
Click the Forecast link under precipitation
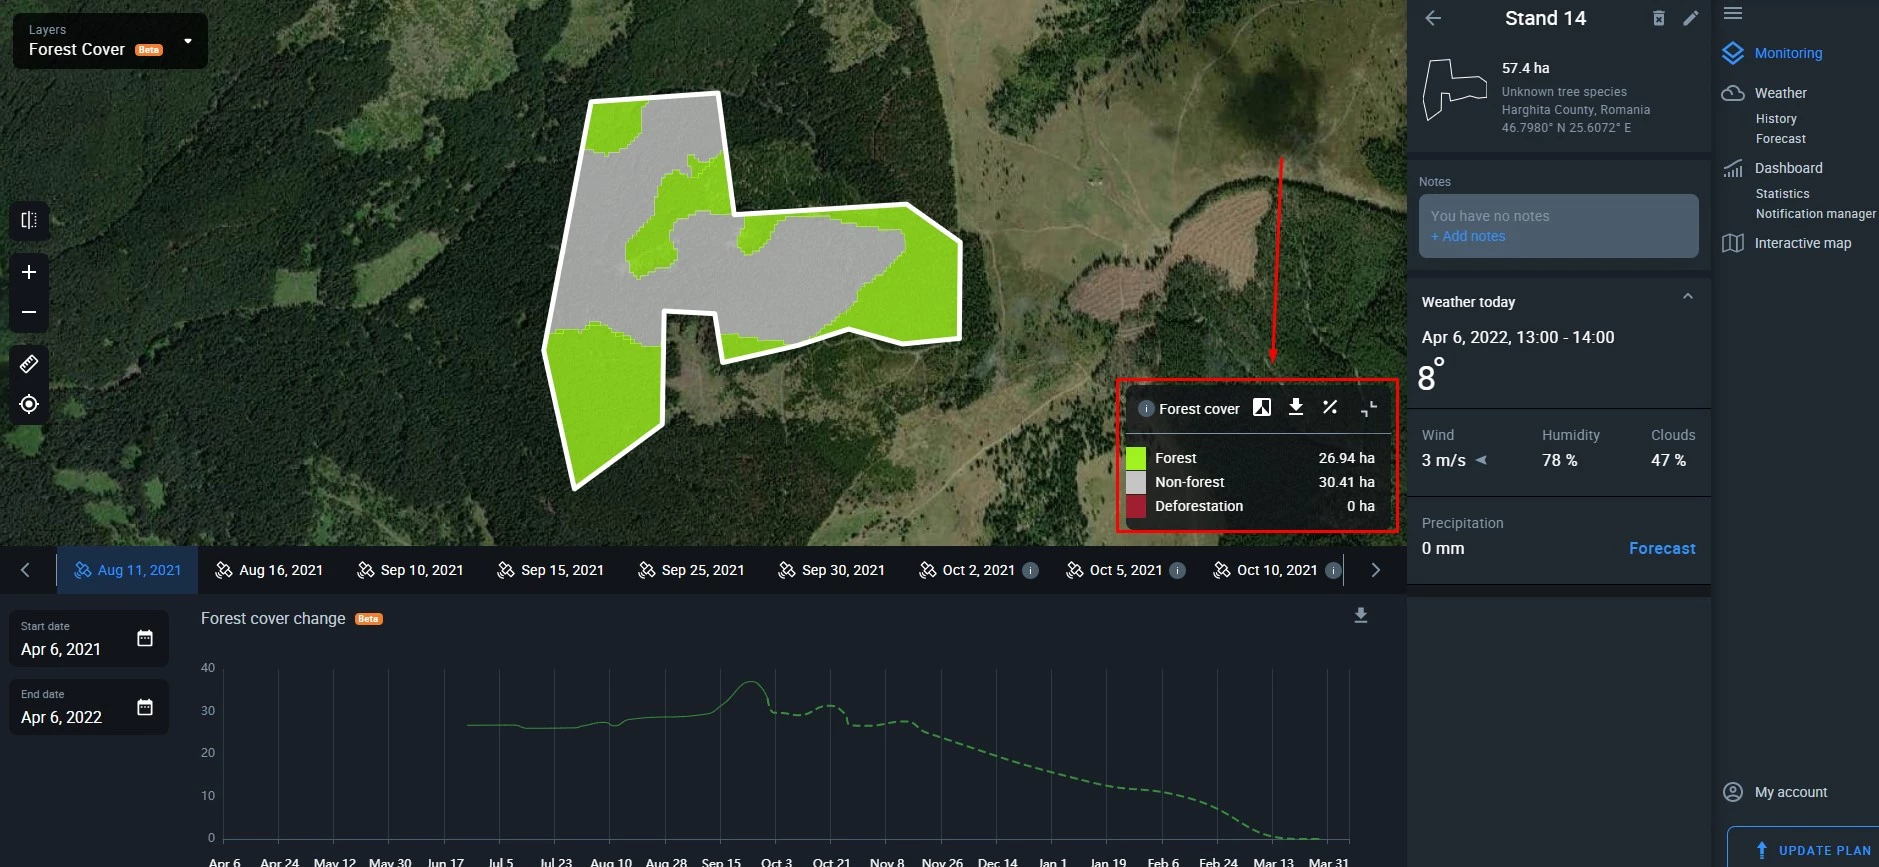pyautogui.click(x=1661, y=548)
